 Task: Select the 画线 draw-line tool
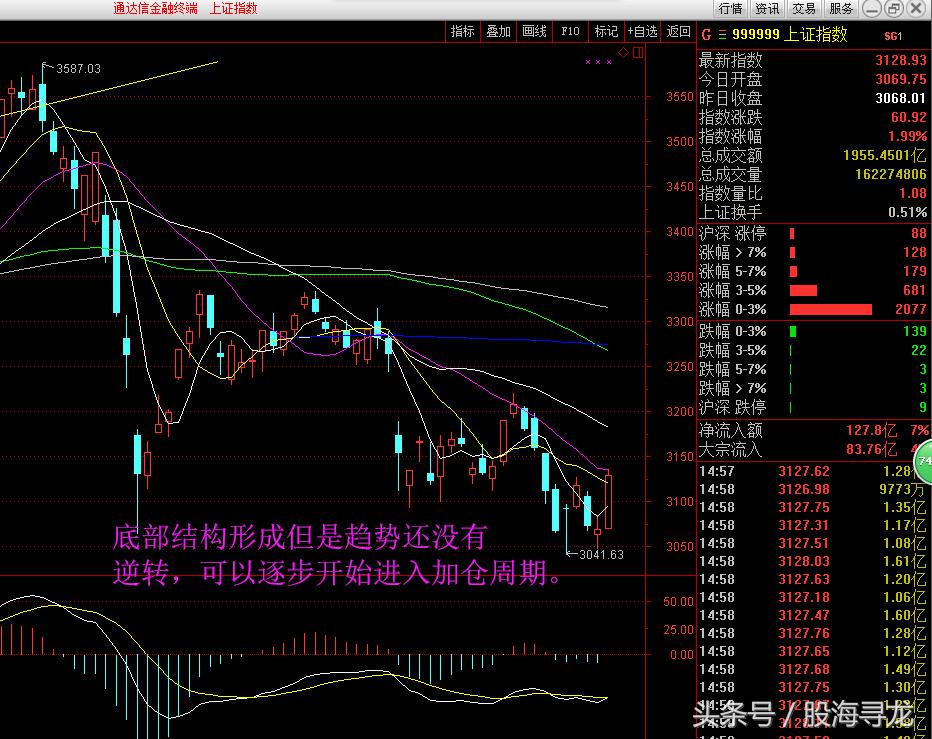534,32
